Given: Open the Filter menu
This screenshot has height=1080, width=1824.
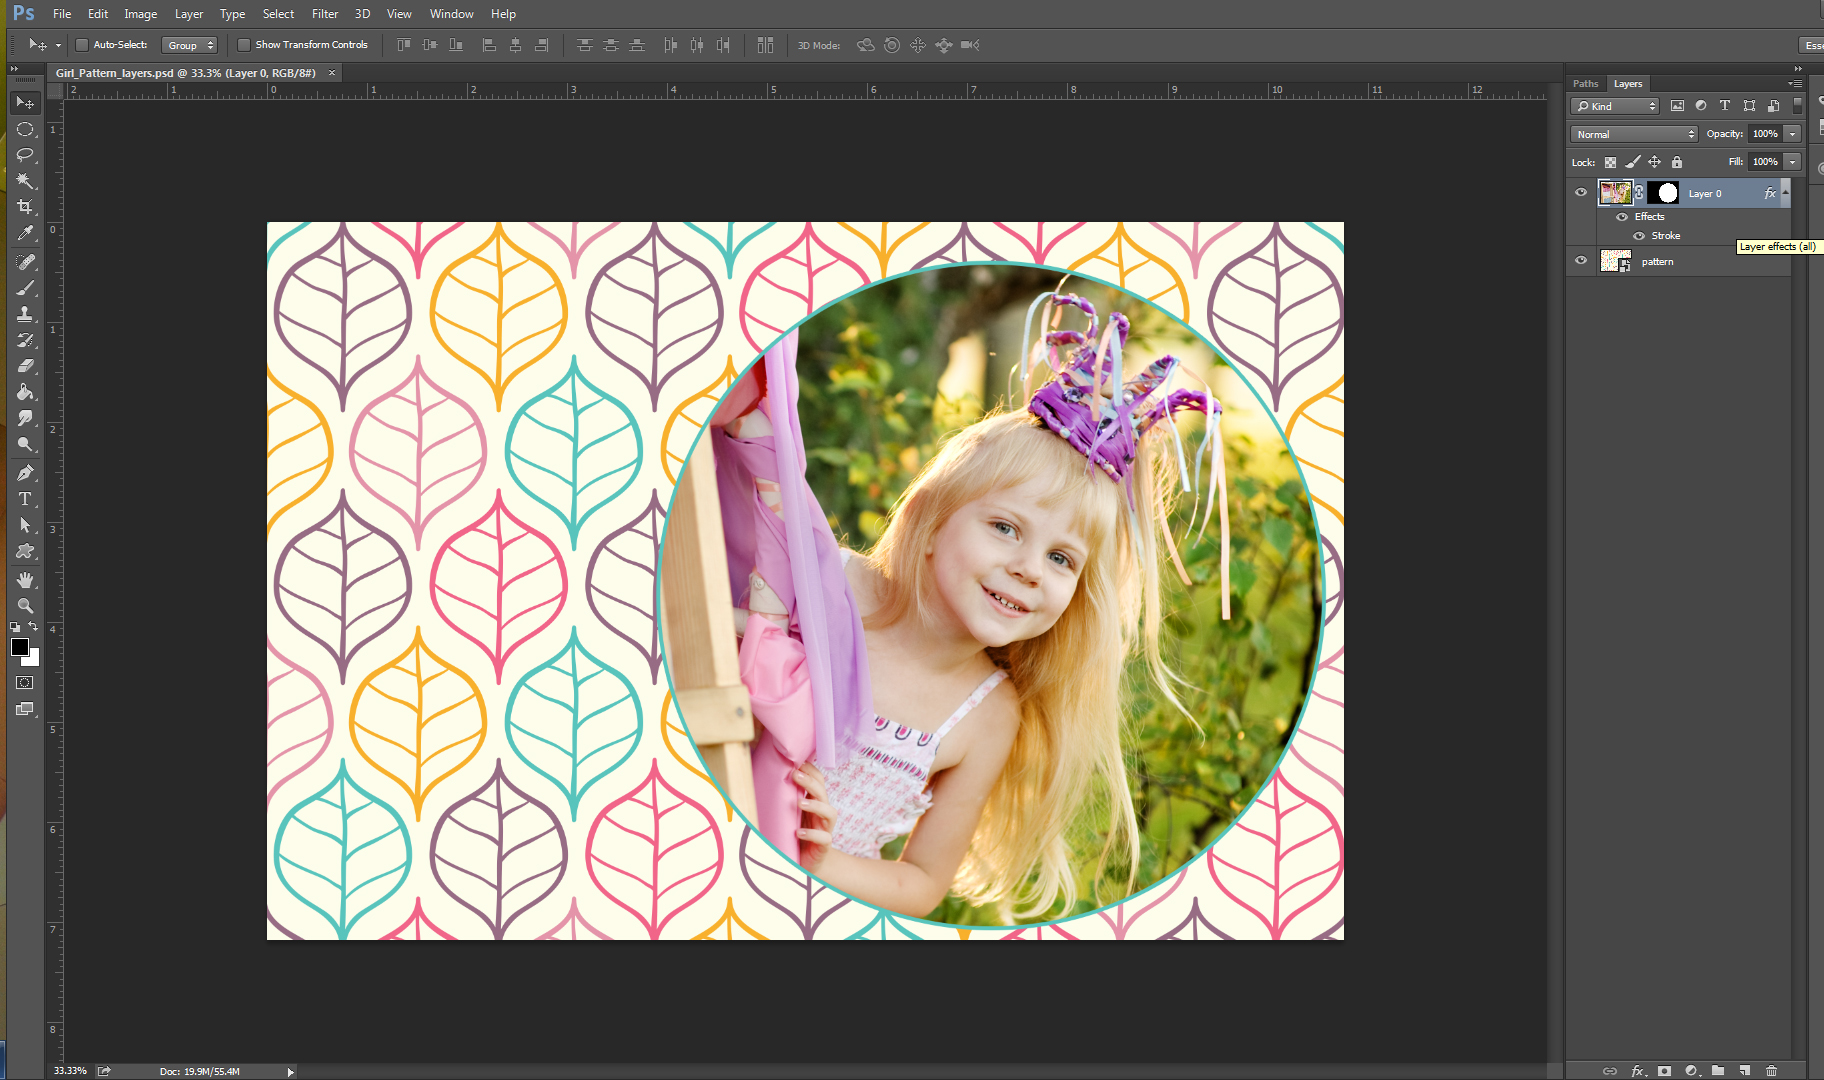Looking at the screenshot, I should [325, 13].
